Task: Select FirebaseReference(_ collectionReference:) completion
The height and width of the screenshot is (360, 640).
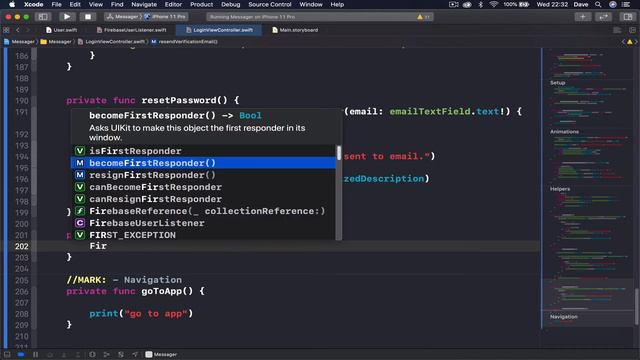Action: click(203, 211)
